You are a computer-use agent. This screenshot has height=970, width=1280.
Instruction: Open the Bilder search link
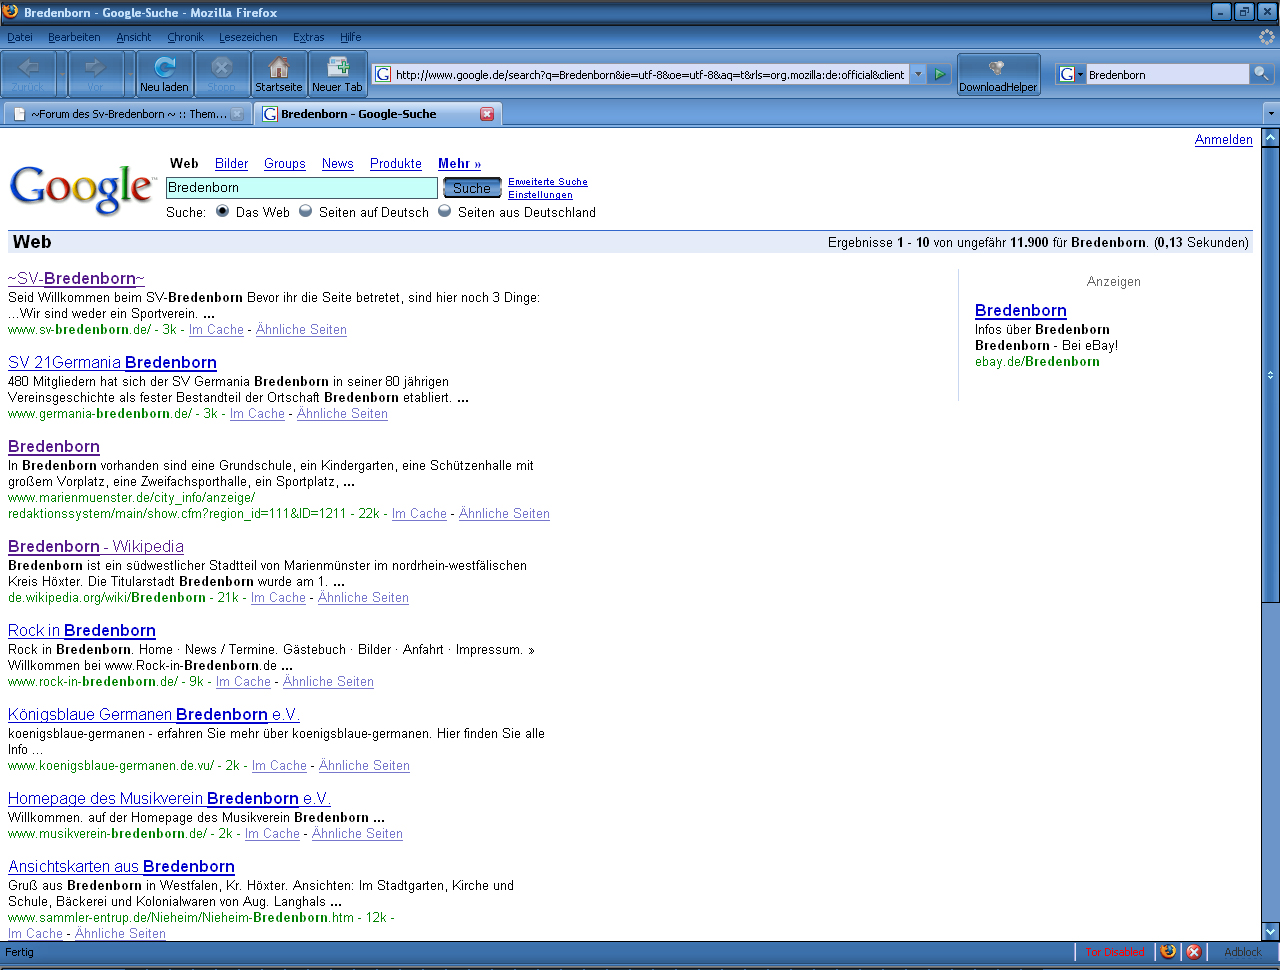point(231,164)
